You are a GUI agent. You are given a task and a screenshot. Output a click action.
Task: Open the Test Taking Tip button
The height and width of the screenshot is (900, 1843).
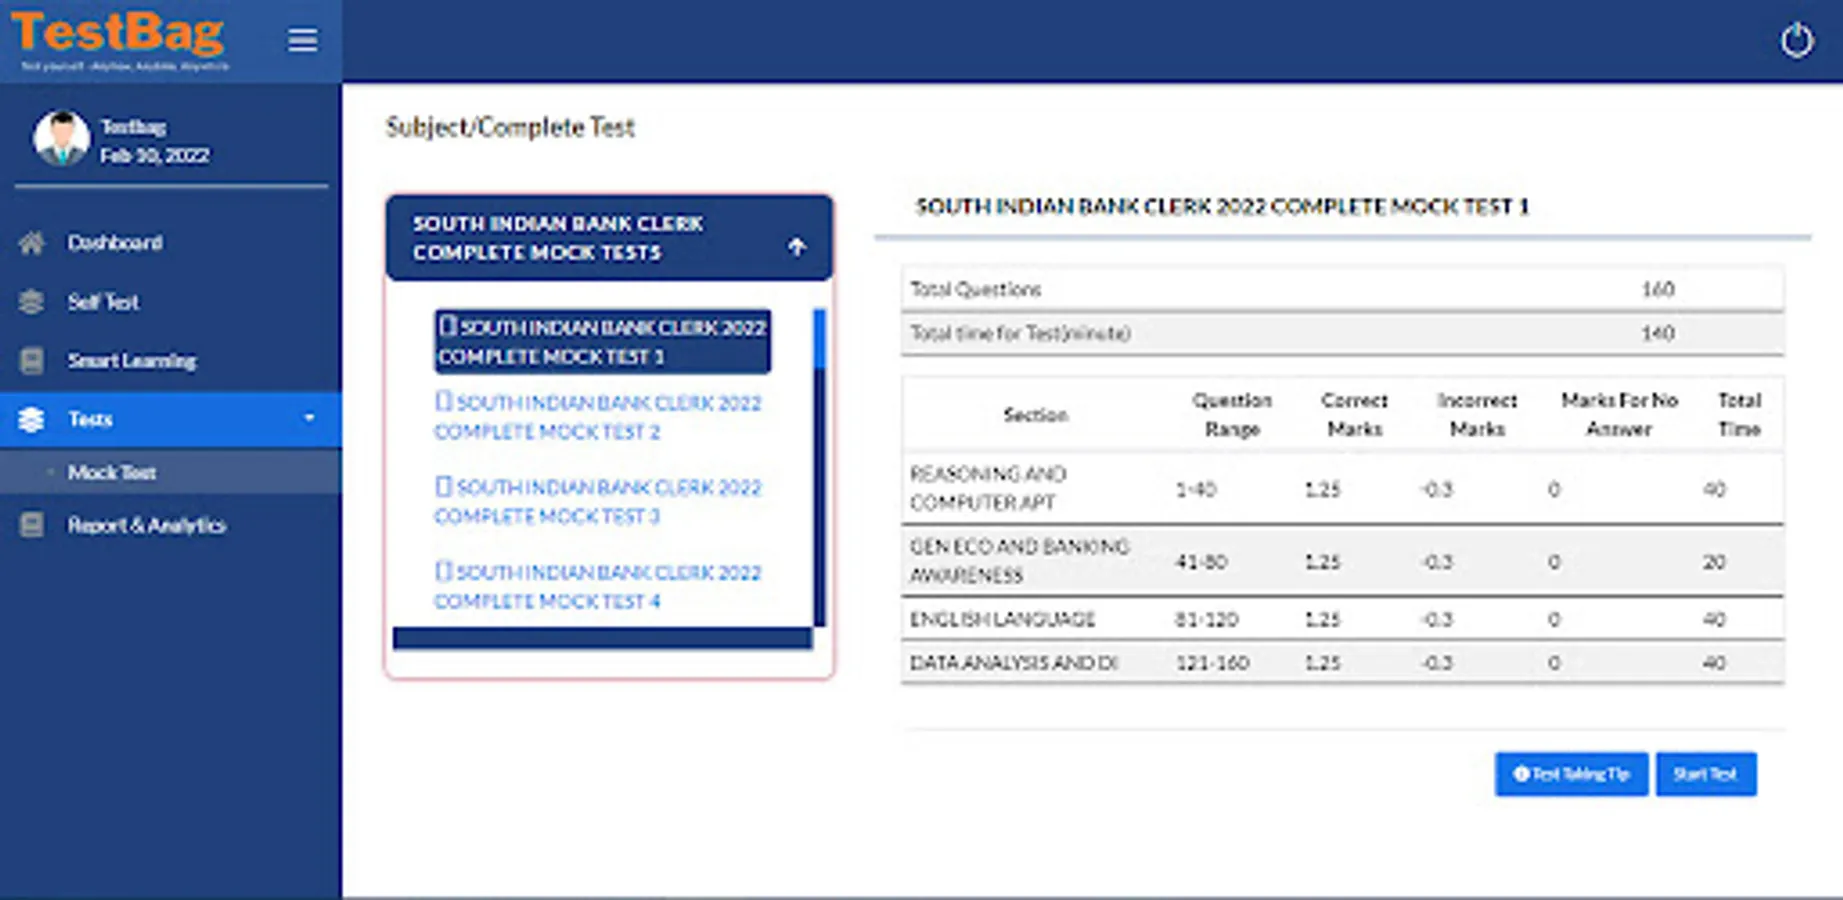pyautogui.click(x=1570, y=774)
